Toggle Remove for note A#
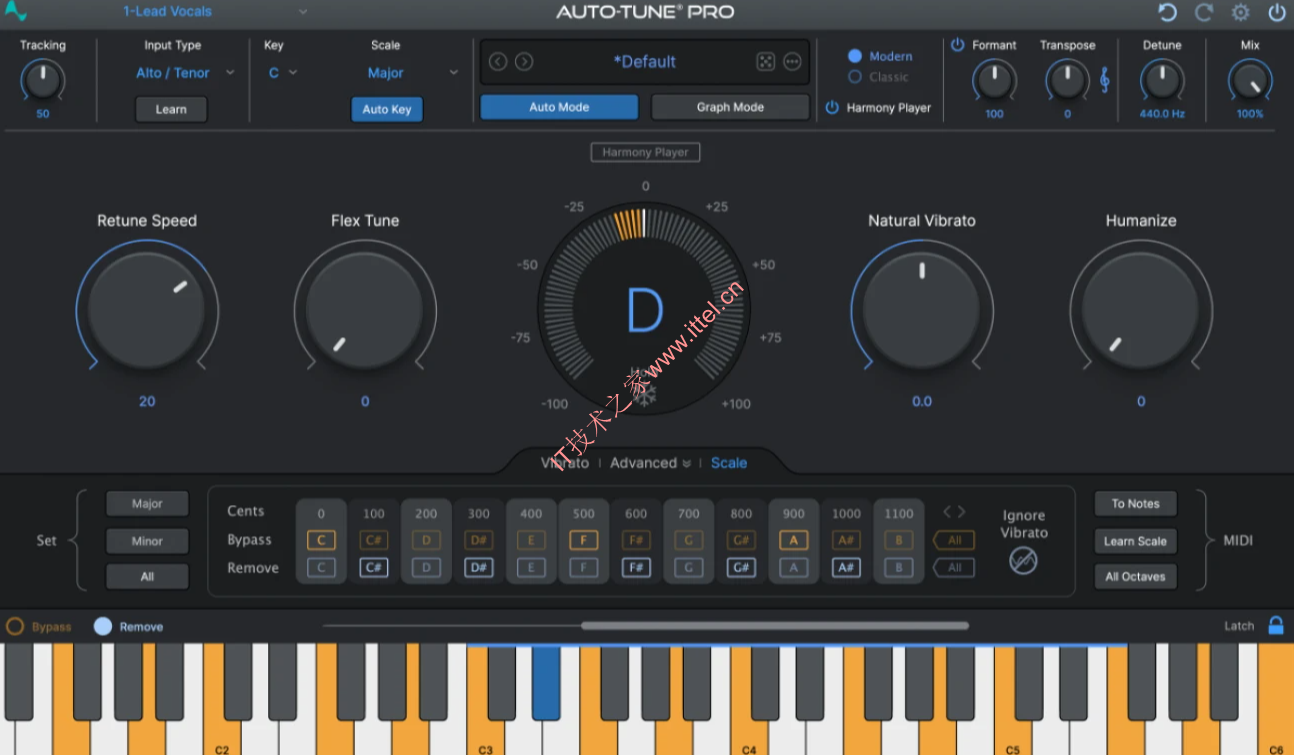 tap(846, 568)
